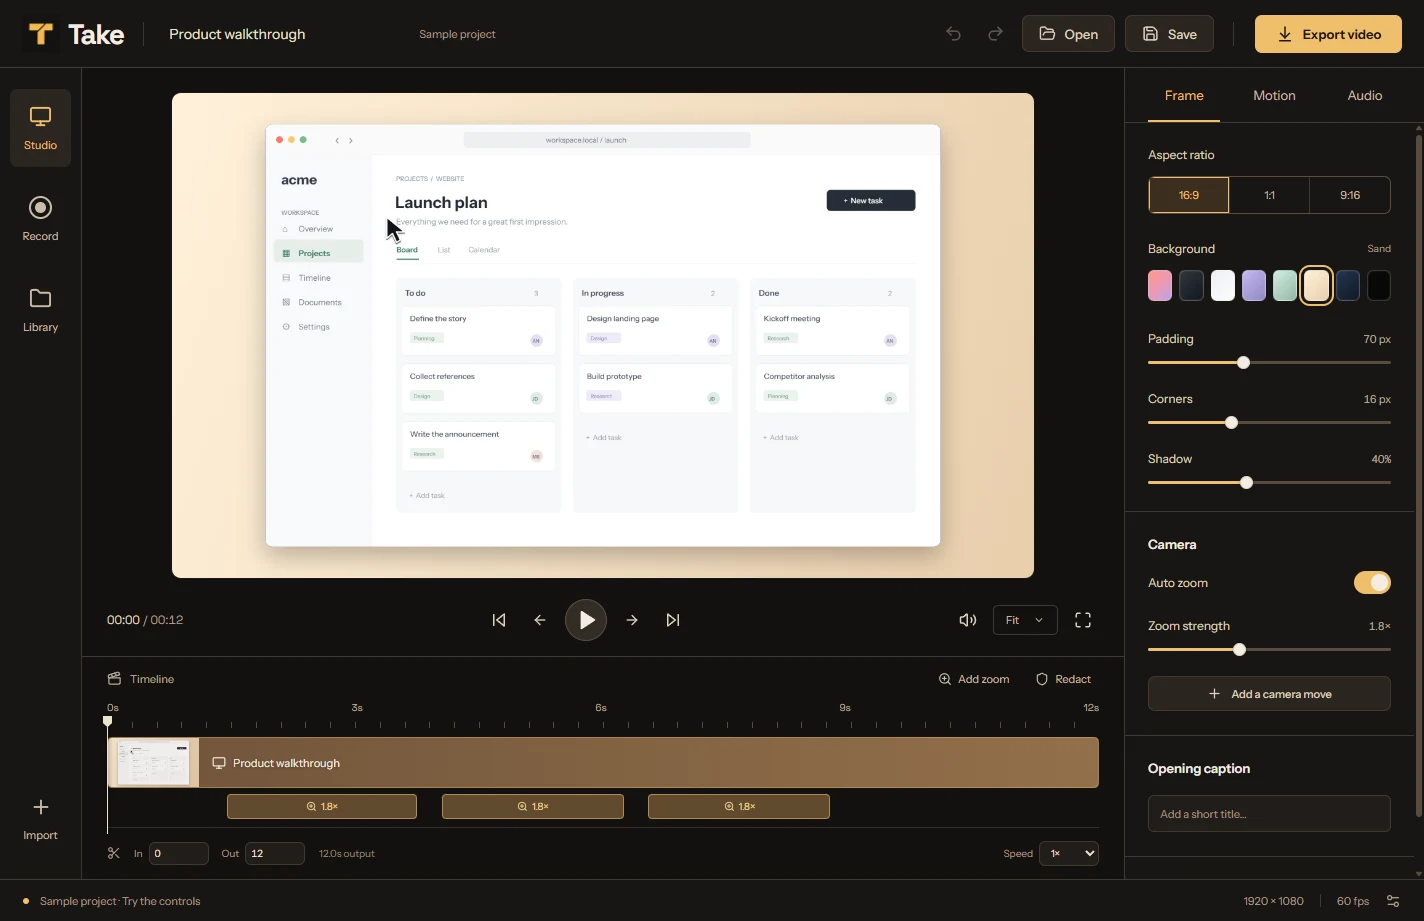Viewport: 1424px width, 921px height.
Task: Click the Padding slider handle
Action: (x=1243, y=363)
